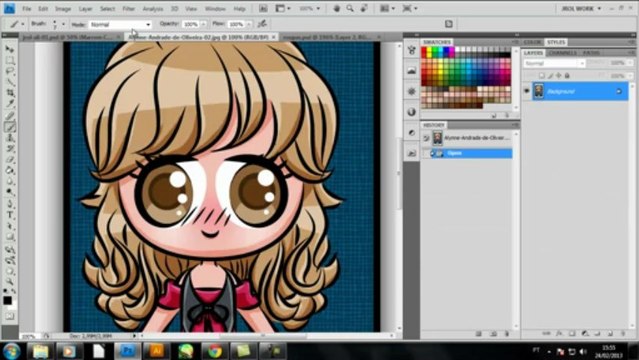Open the Window menu
Screen dimensions: 639x360
point(215,9)
